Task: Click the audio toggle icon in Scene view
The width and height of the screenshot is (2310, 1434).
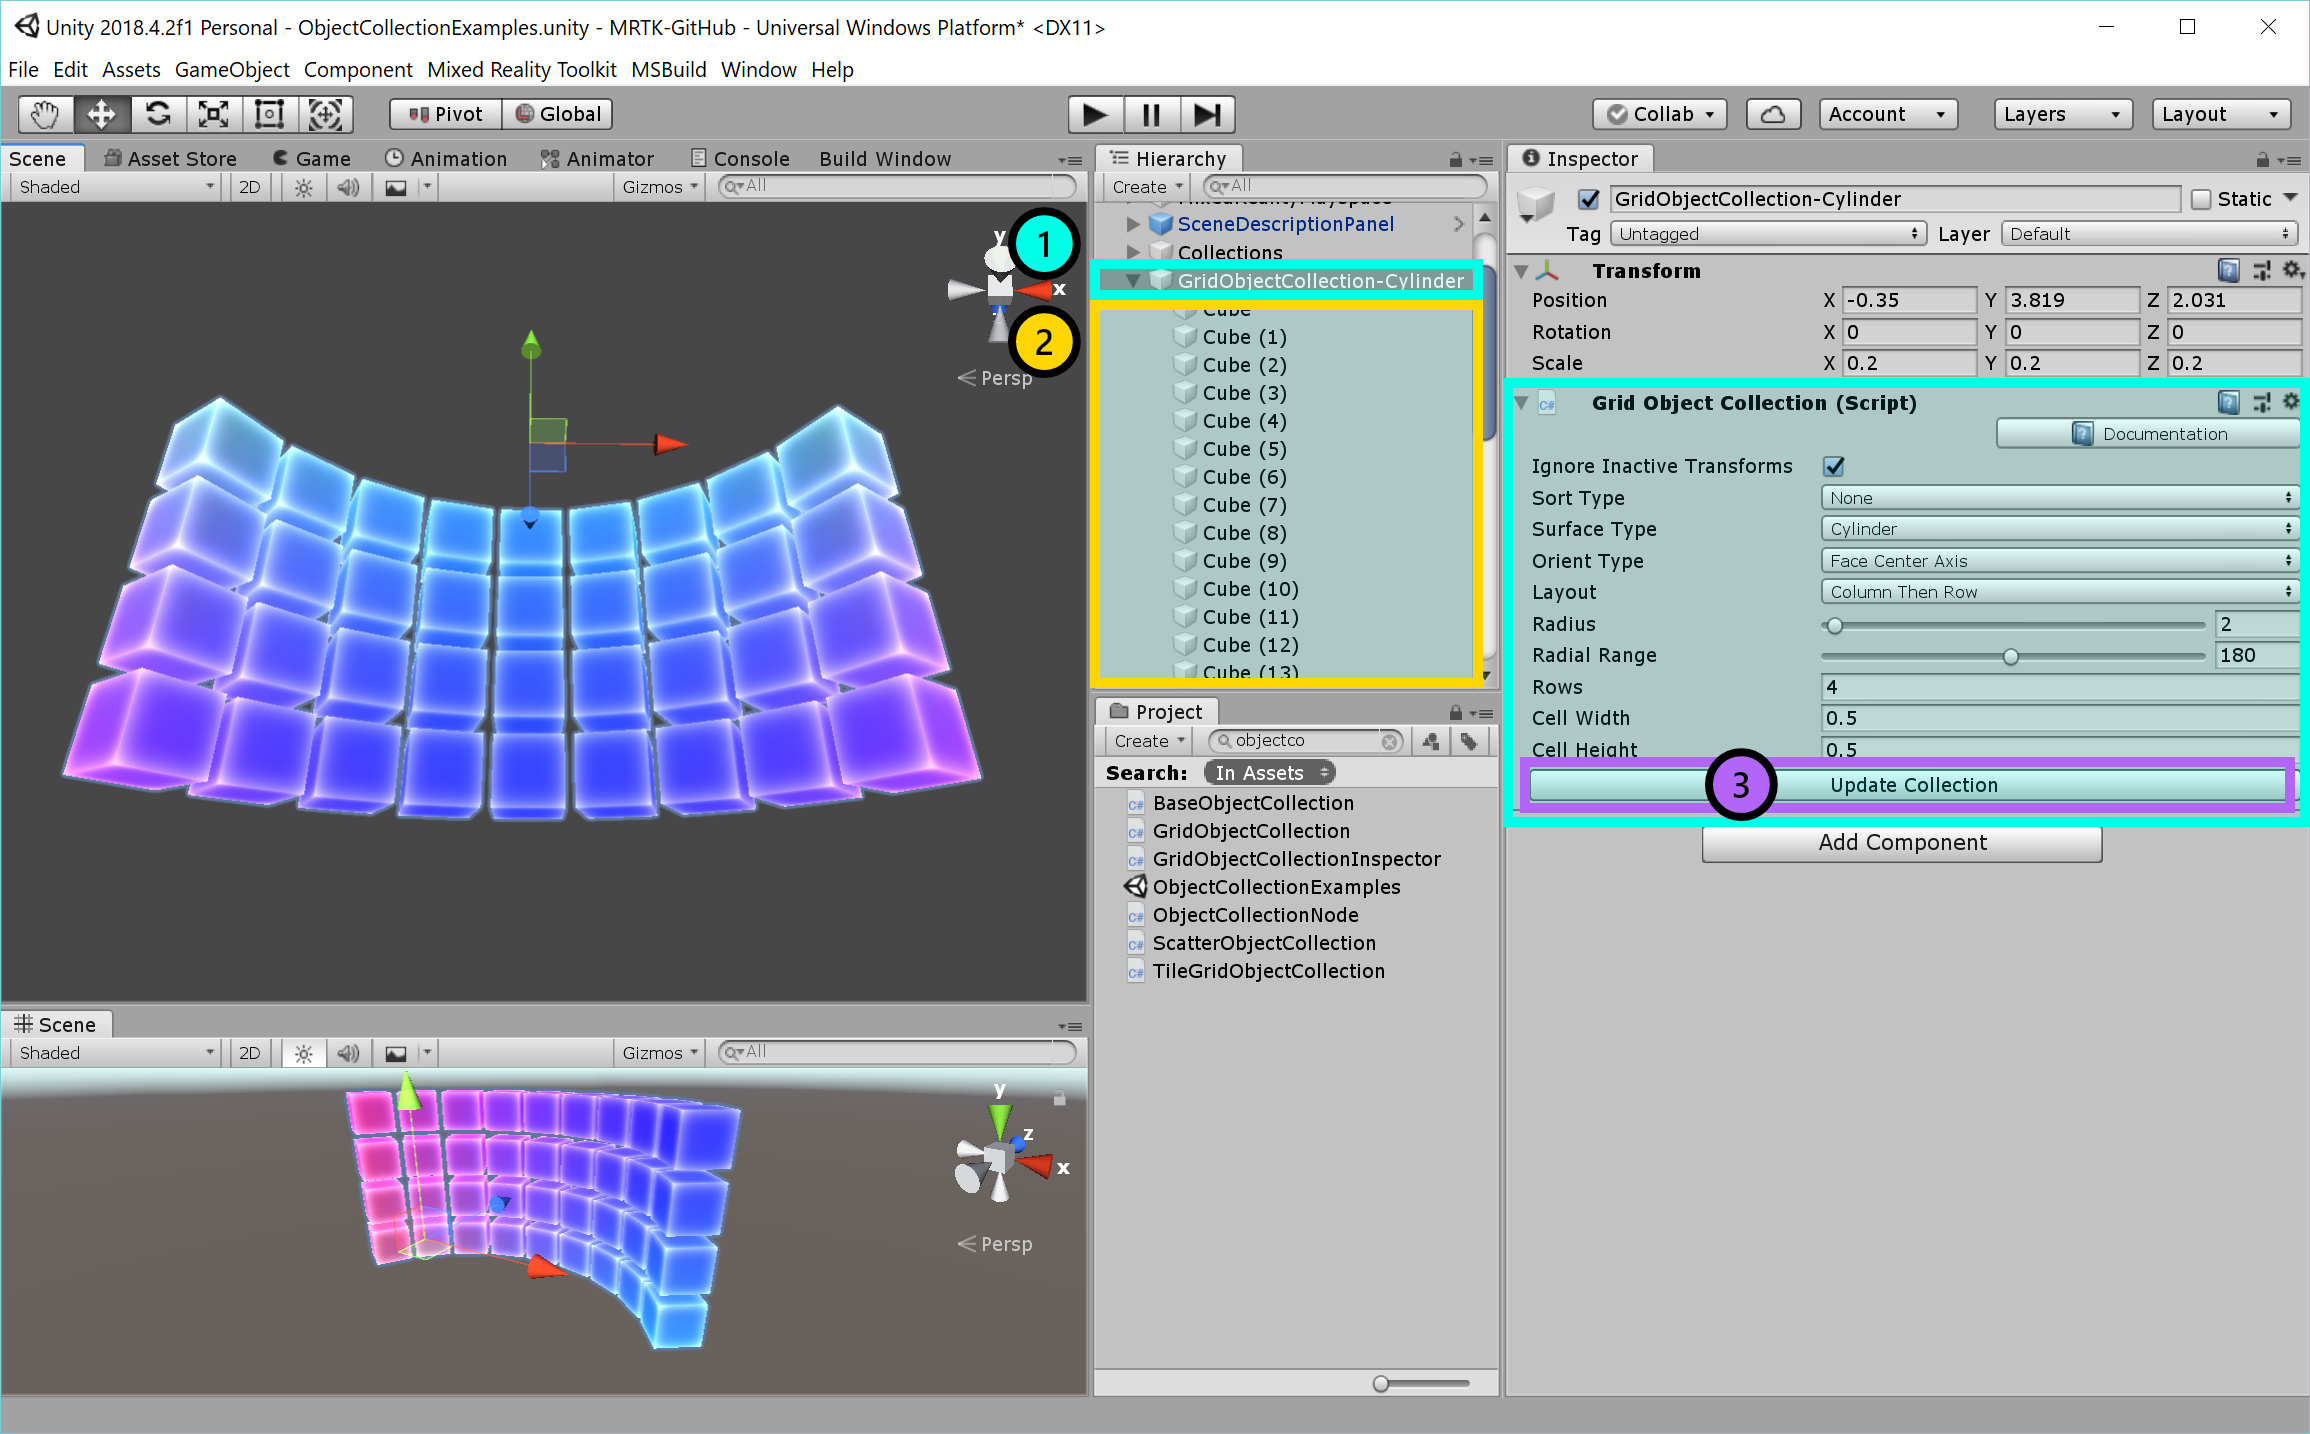Action: (x=347, y=188)
